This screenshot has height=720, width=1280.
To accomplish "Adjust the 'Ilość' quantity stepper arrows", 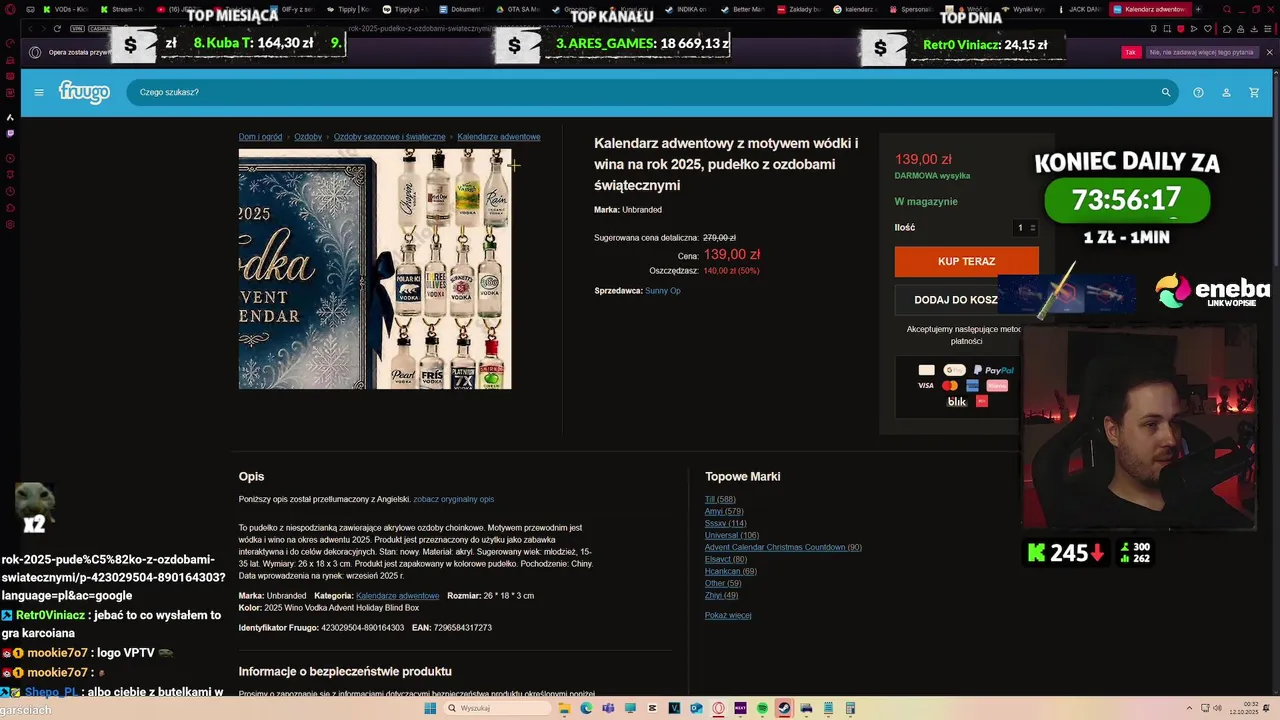I will click(1033, 228).
